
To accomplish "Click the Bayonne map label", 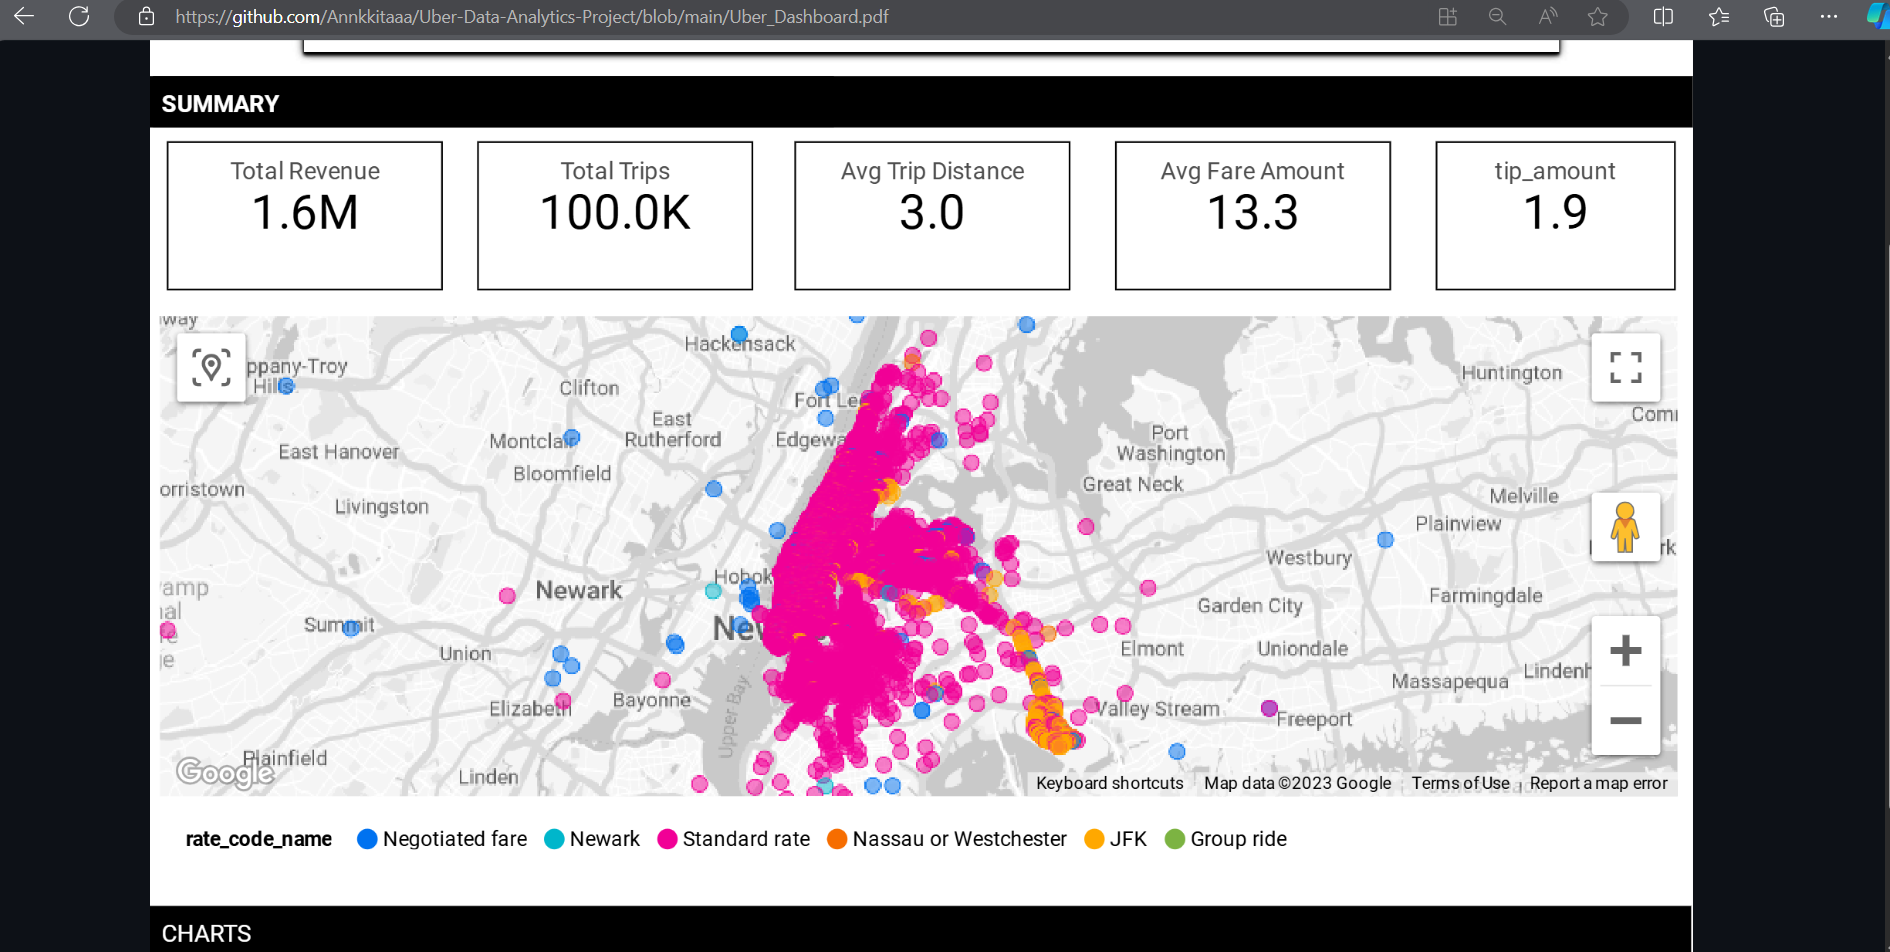I will coord(652,700).
